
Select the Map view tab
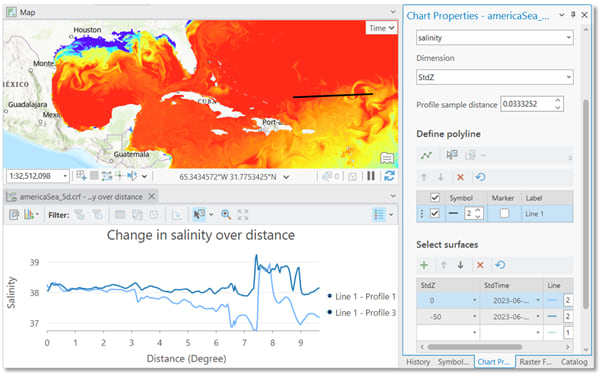21,12
